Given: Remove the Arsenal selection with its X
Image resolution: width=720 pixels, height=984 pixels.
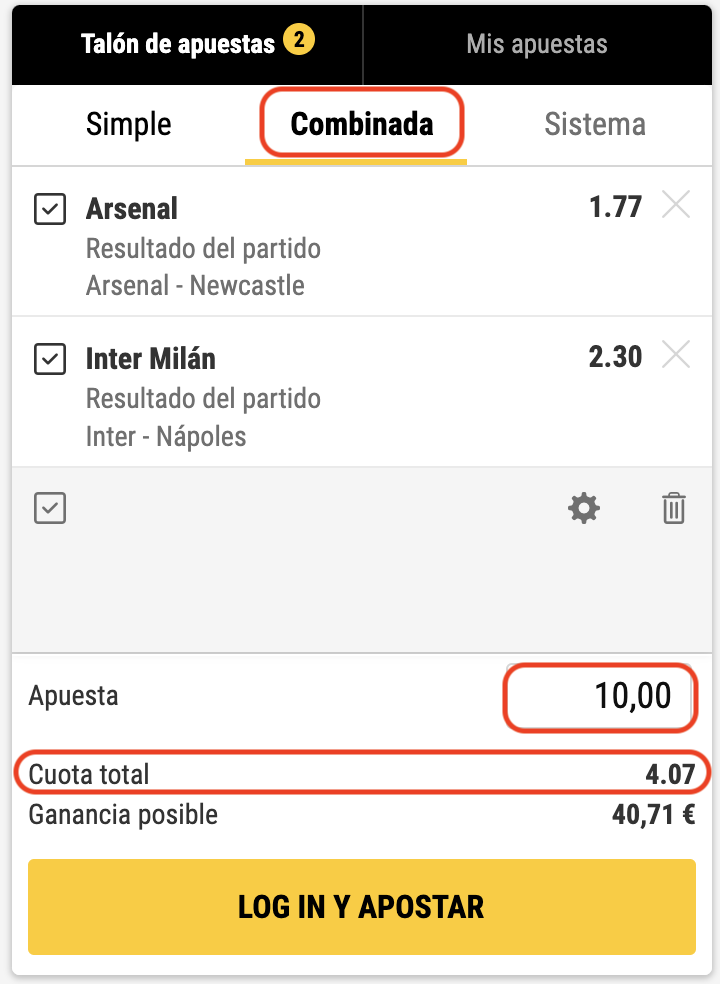Looking at the screenshot, I should coord(677,206).
